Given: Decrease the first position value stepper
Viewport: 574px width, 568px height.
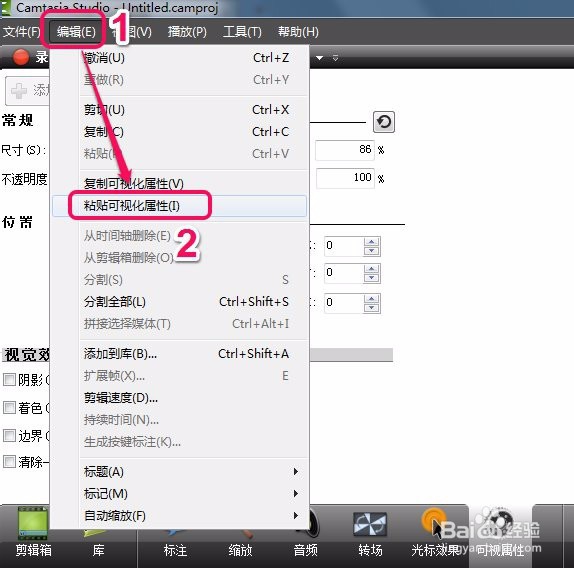Looking at the screenshot, I should click(x=372, y=251).
